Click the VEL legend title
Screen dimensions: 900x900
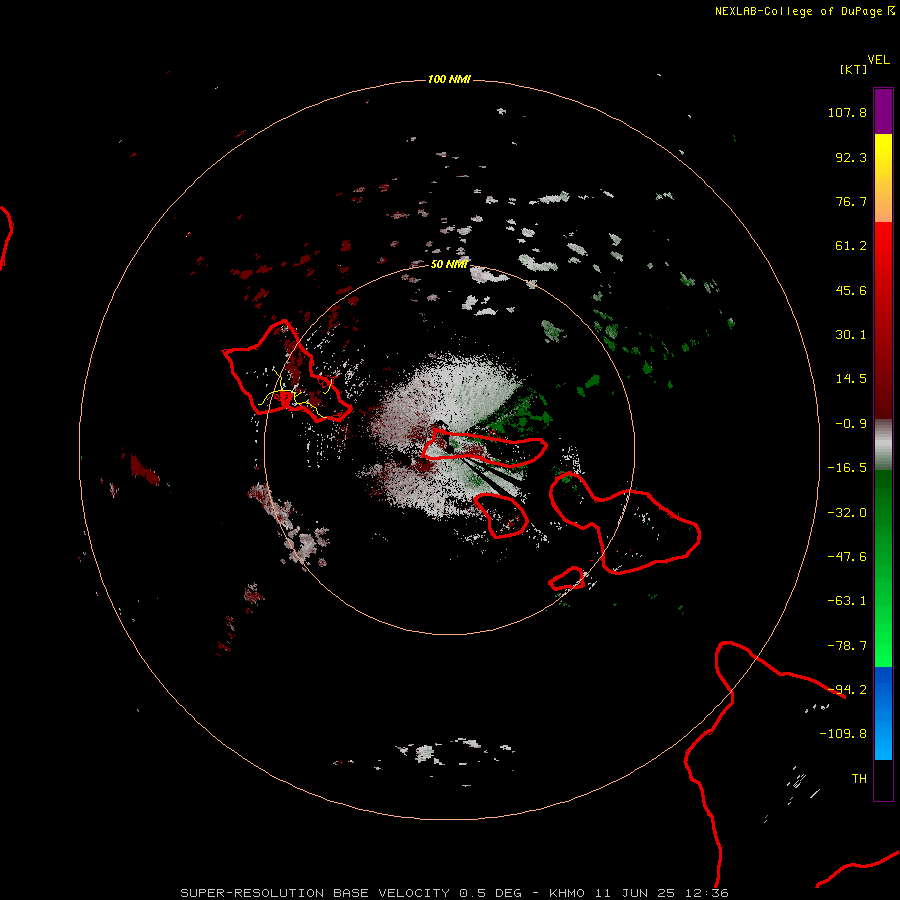[x=878, y=60]
